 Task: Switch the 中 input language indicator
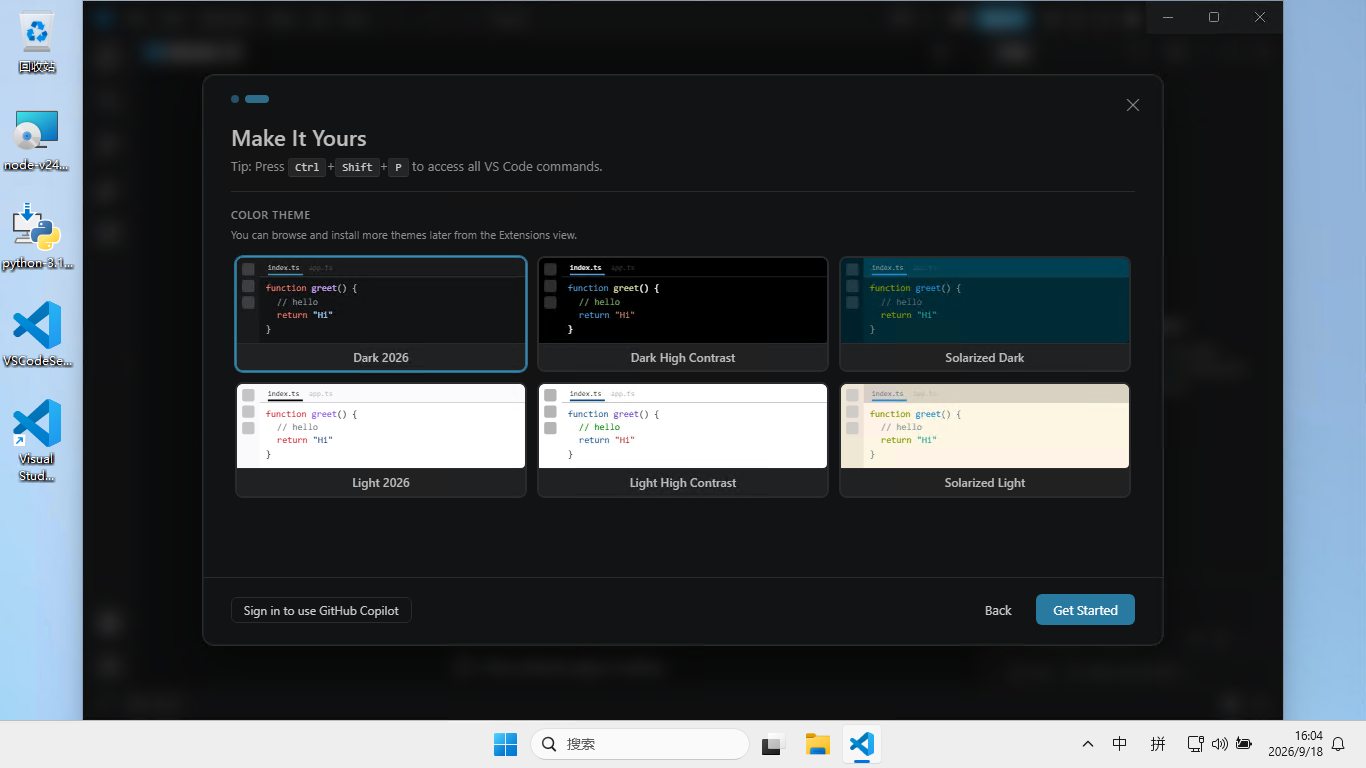[x=1120, y=744]
